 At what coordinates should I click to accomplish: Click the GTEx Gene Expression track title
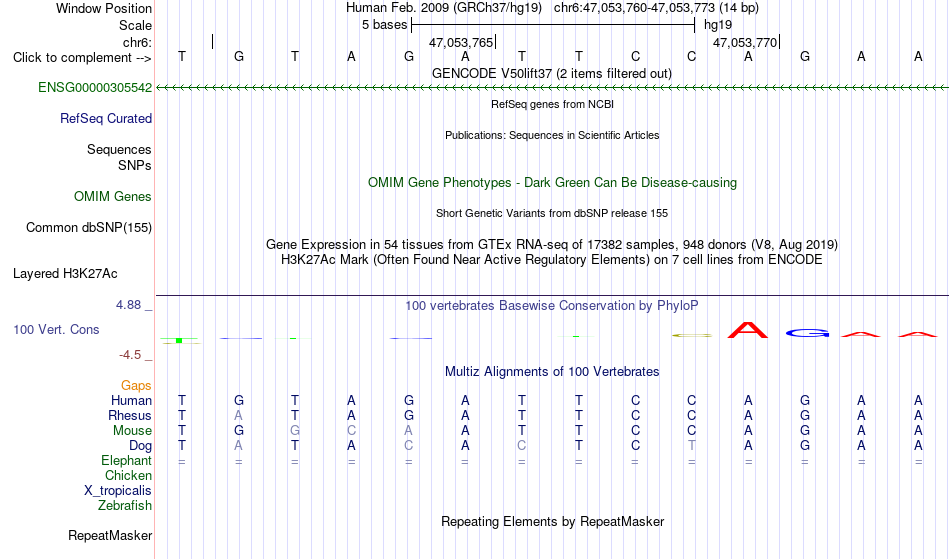click(x=552, y=245)
